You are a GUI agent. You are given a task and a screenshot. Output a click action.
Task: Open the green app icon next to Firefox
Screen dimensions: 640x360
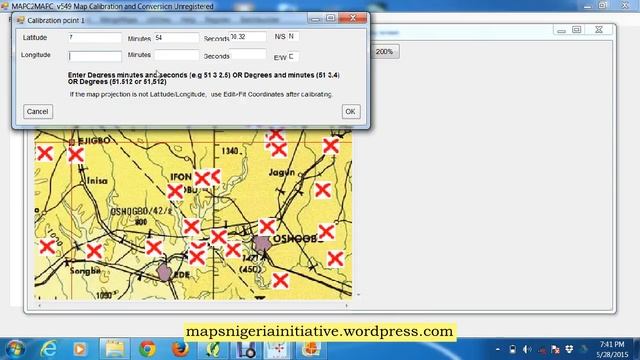[x=213, y=349]
